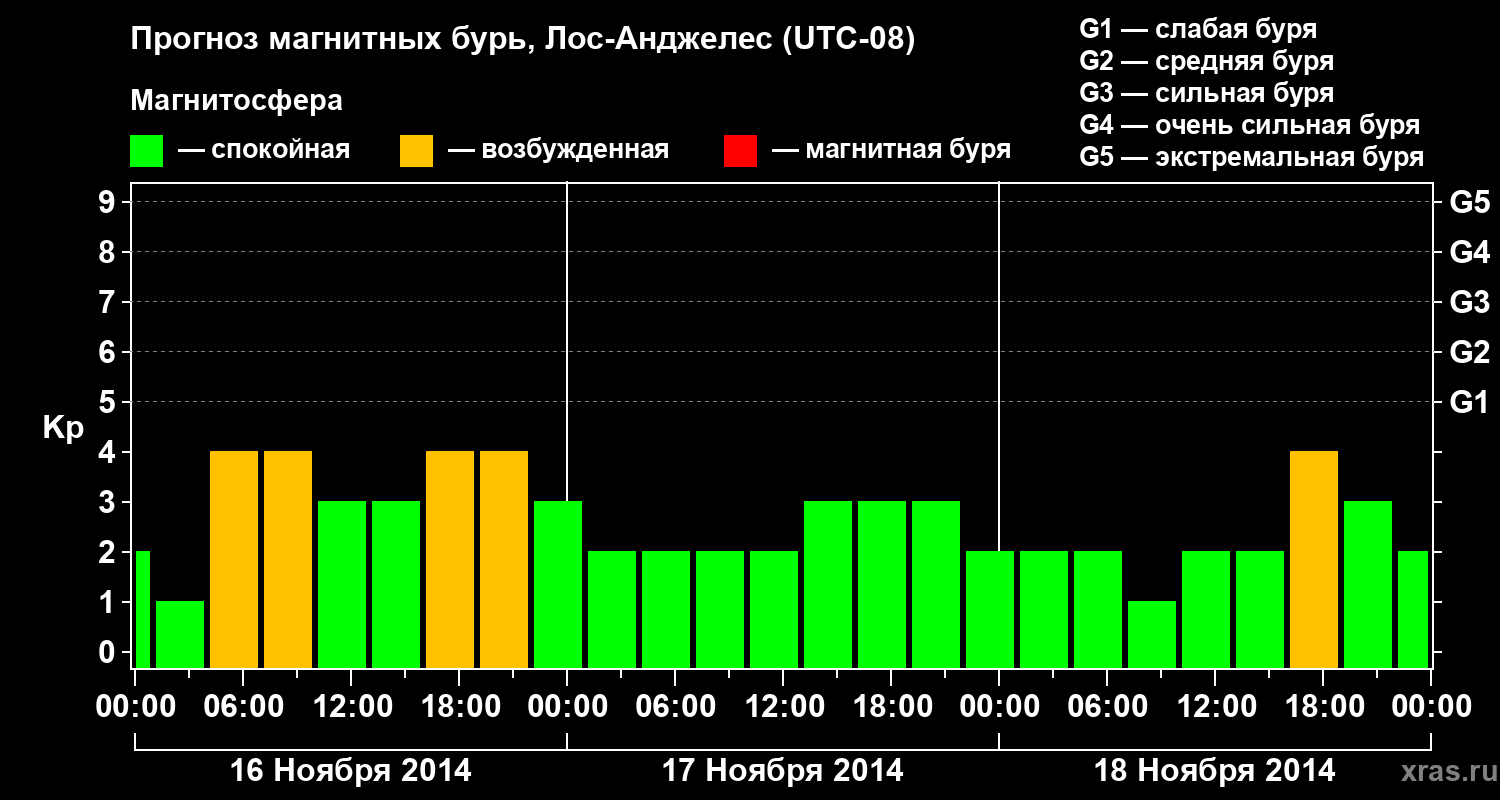The width and height of the screenshot is (1500, 800).
Task: Click the 'G1' marker on the right axis
Action: [1470, 403]
